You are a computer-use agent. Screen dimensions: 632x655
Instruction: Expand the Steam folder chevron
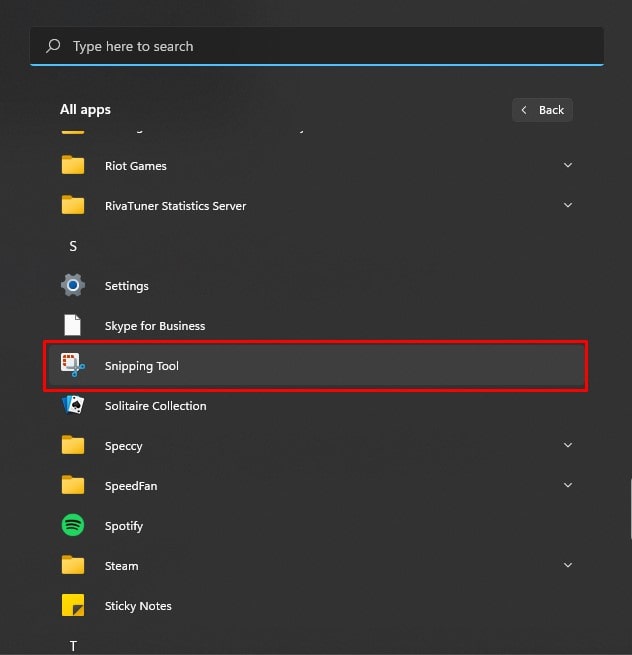coord(568,565)
